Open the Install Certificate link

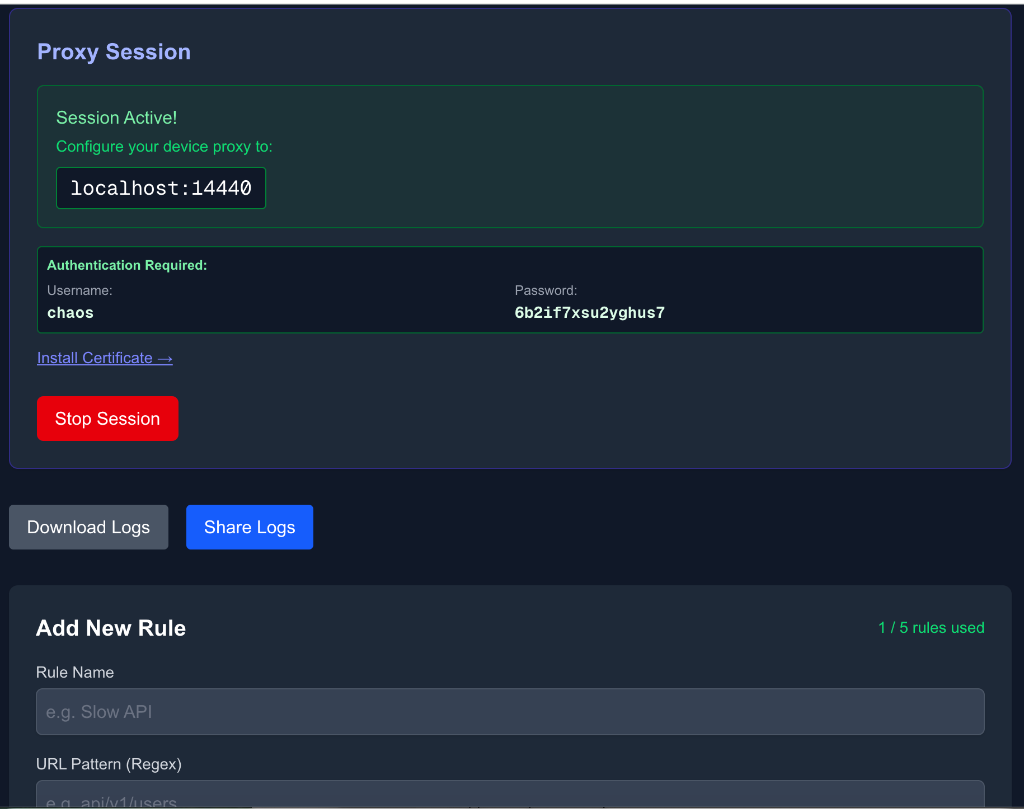pyautogui.click(x=95, y=358)
